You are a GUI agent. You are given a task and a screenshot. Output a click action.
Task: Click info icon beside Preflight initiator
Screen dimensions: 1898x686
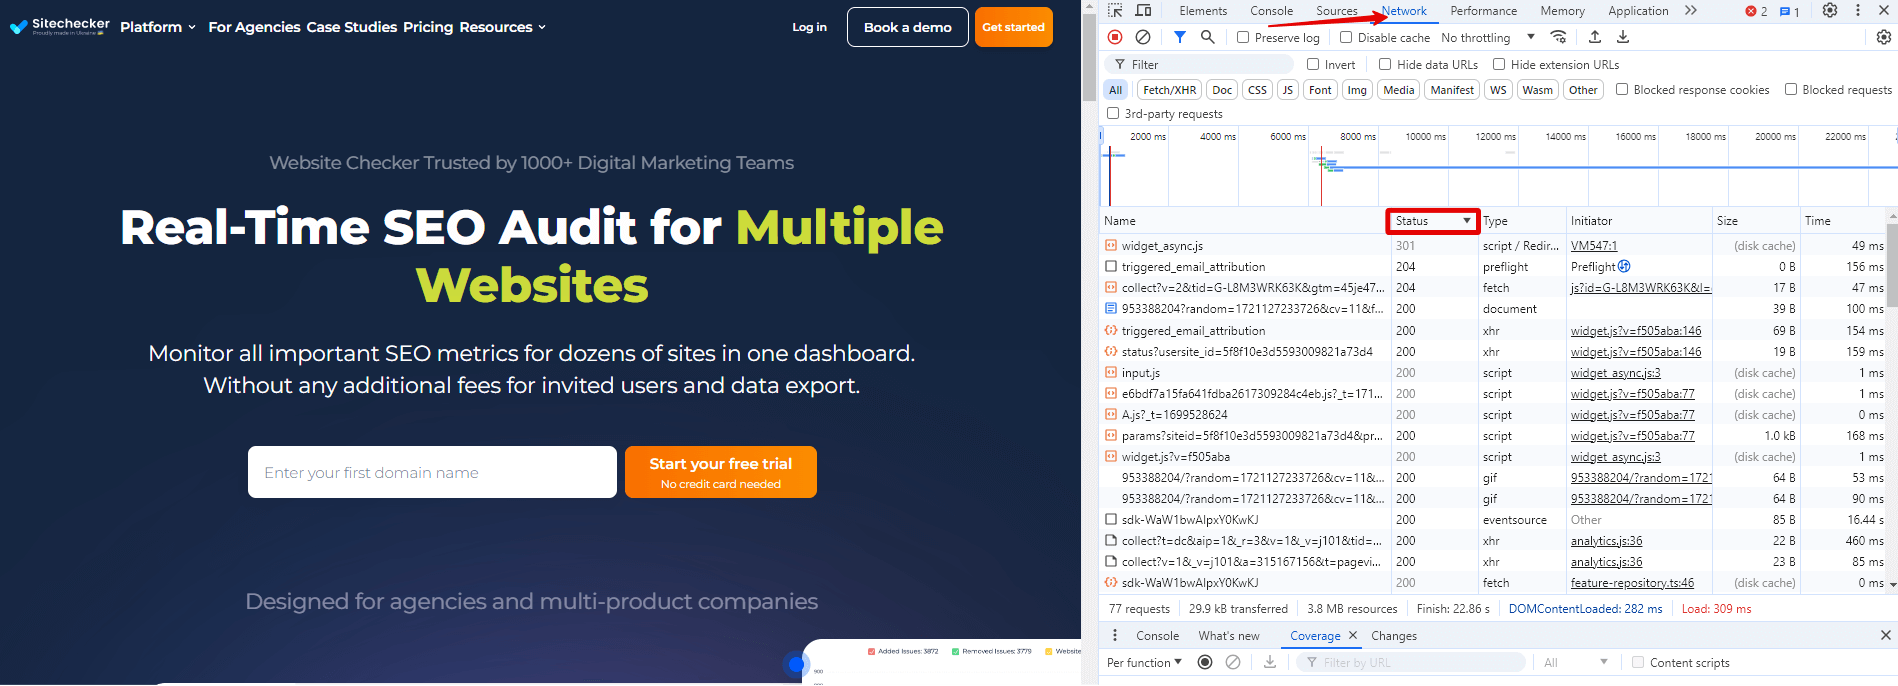pos(1624,266)
